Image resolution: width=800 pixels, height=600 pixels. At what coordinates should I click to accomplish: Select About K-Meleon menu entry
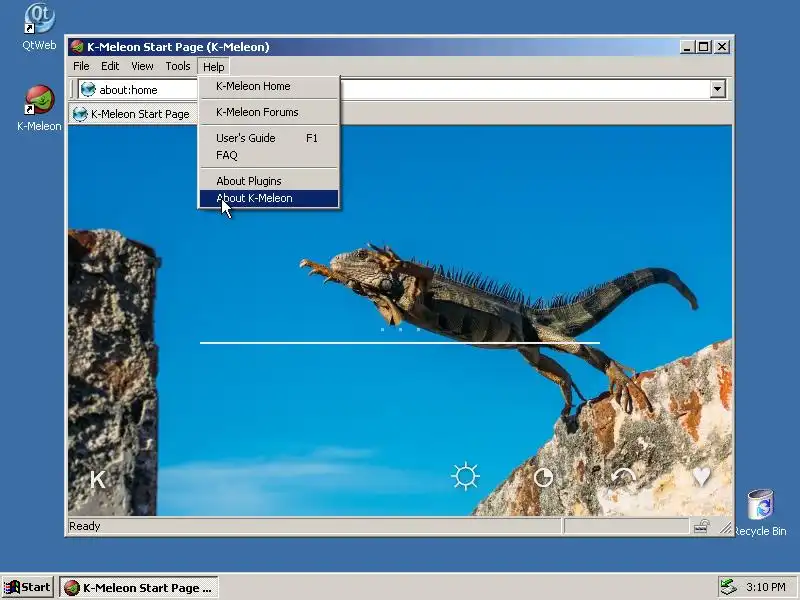pos(269,198)
